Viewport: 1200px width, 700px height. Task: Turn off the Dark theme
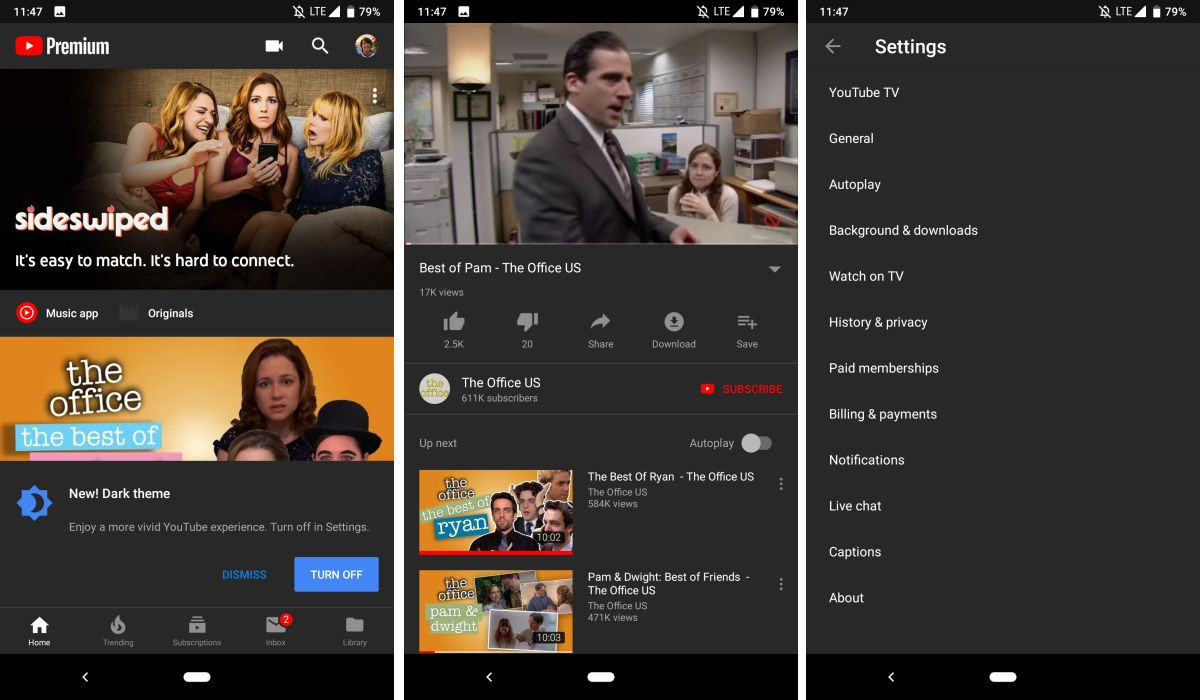[x=336, y=575]
